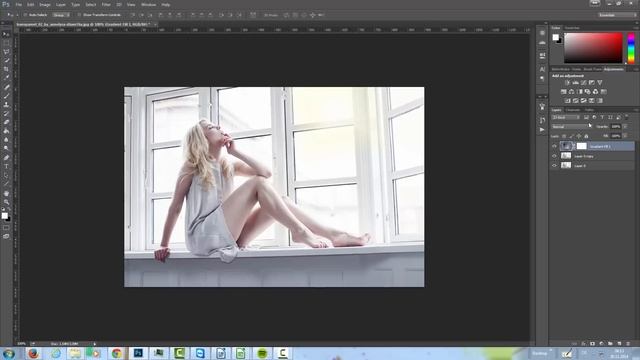Open the Color panel flyout menu

636,28
